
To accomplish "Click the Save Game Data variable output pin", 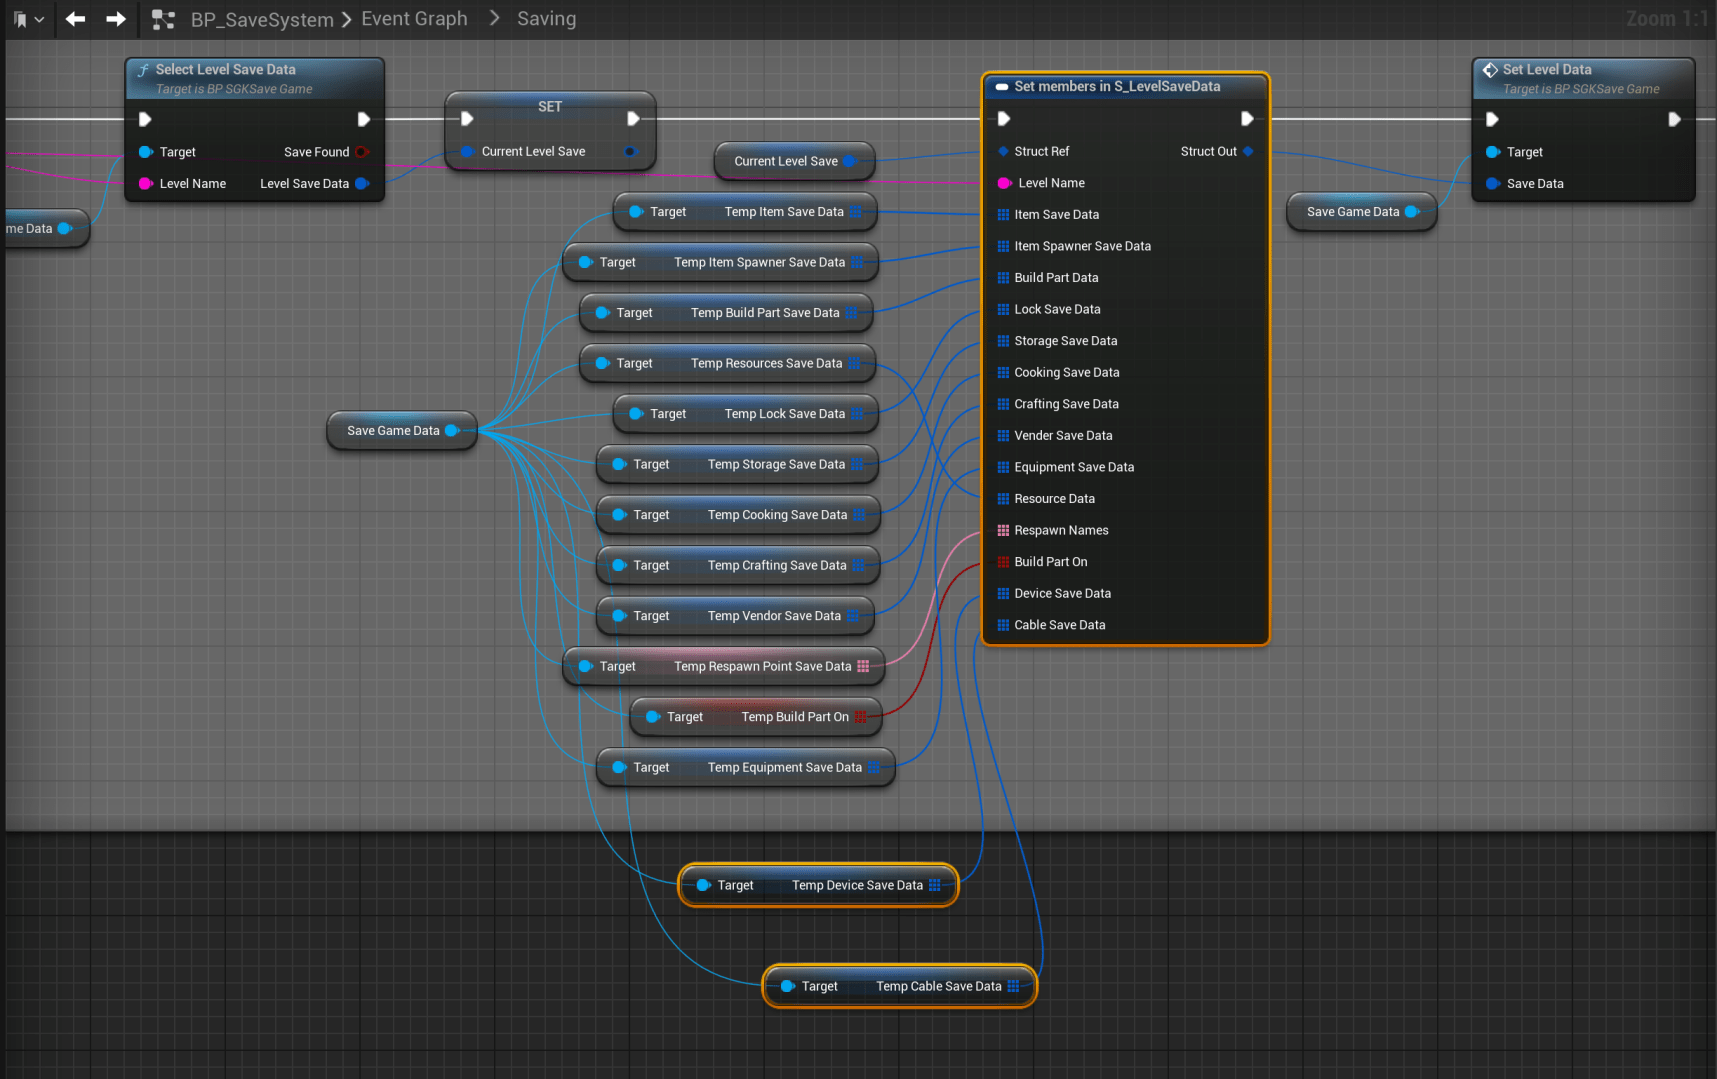I will click(x=452, y=431).
